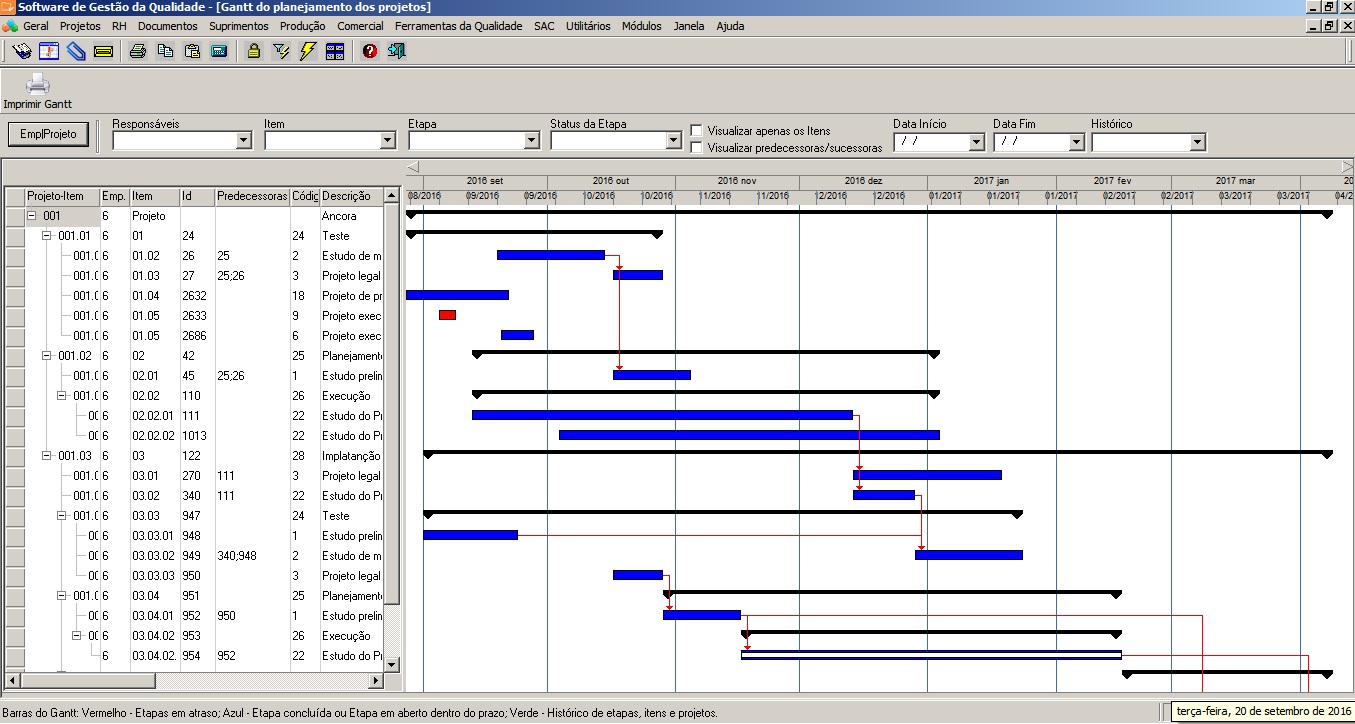Click the Id column header
This screenshot has width=1355, height=724.
point(196,196)
